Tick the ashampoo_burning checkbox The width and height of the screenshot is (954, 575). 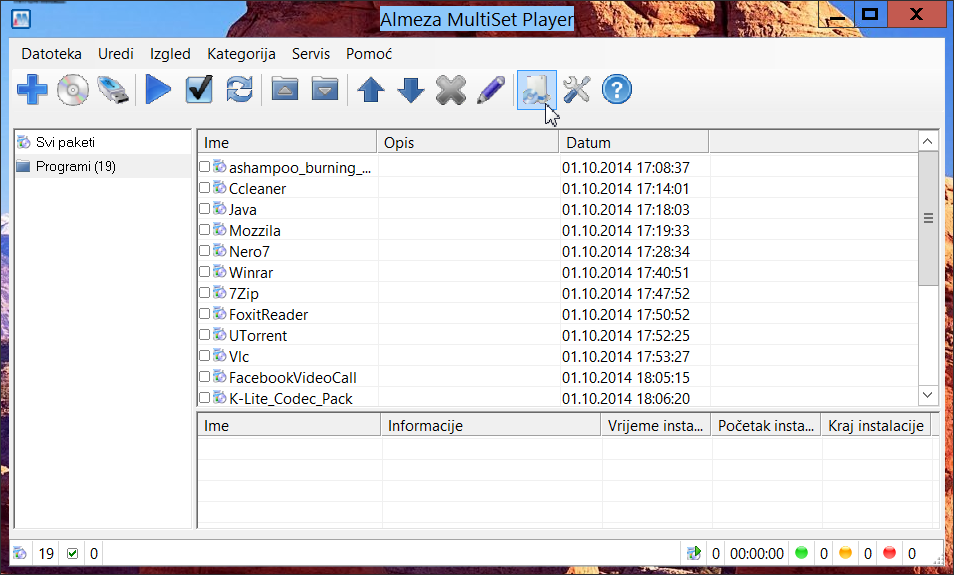coord(204,167)
